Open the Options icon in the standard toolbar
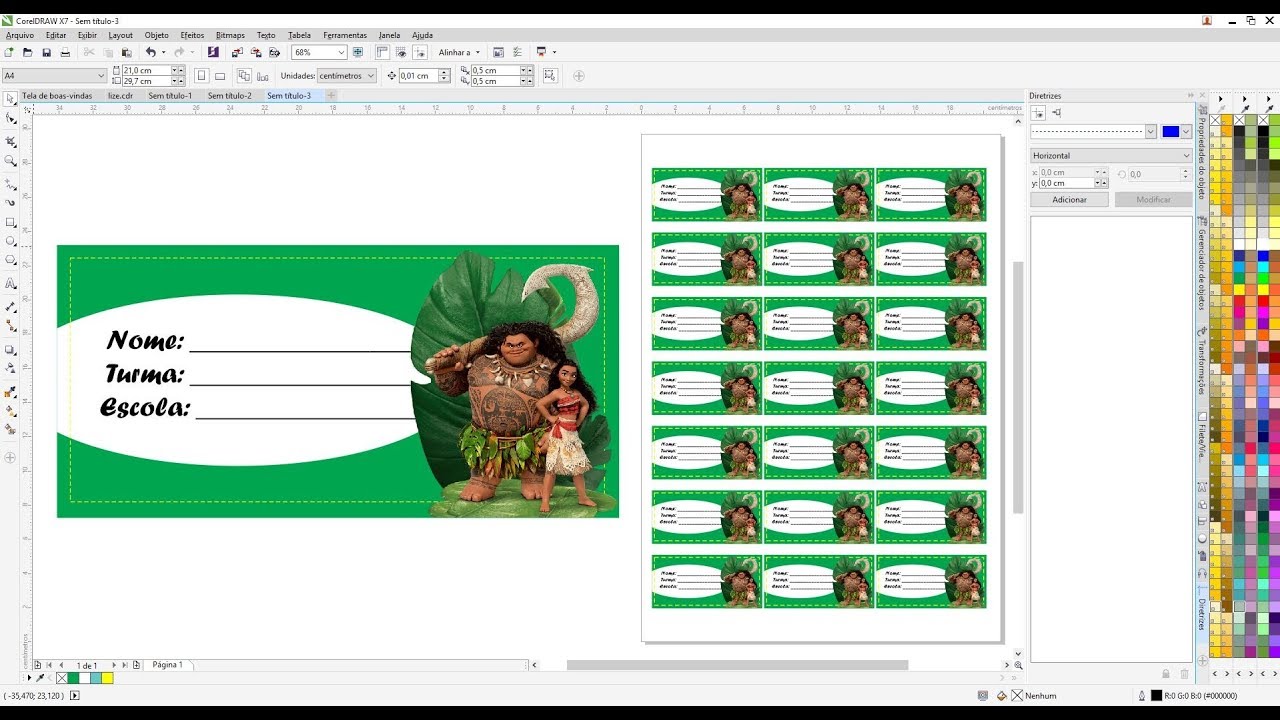 pyautogui.click(x=517, y=52)
